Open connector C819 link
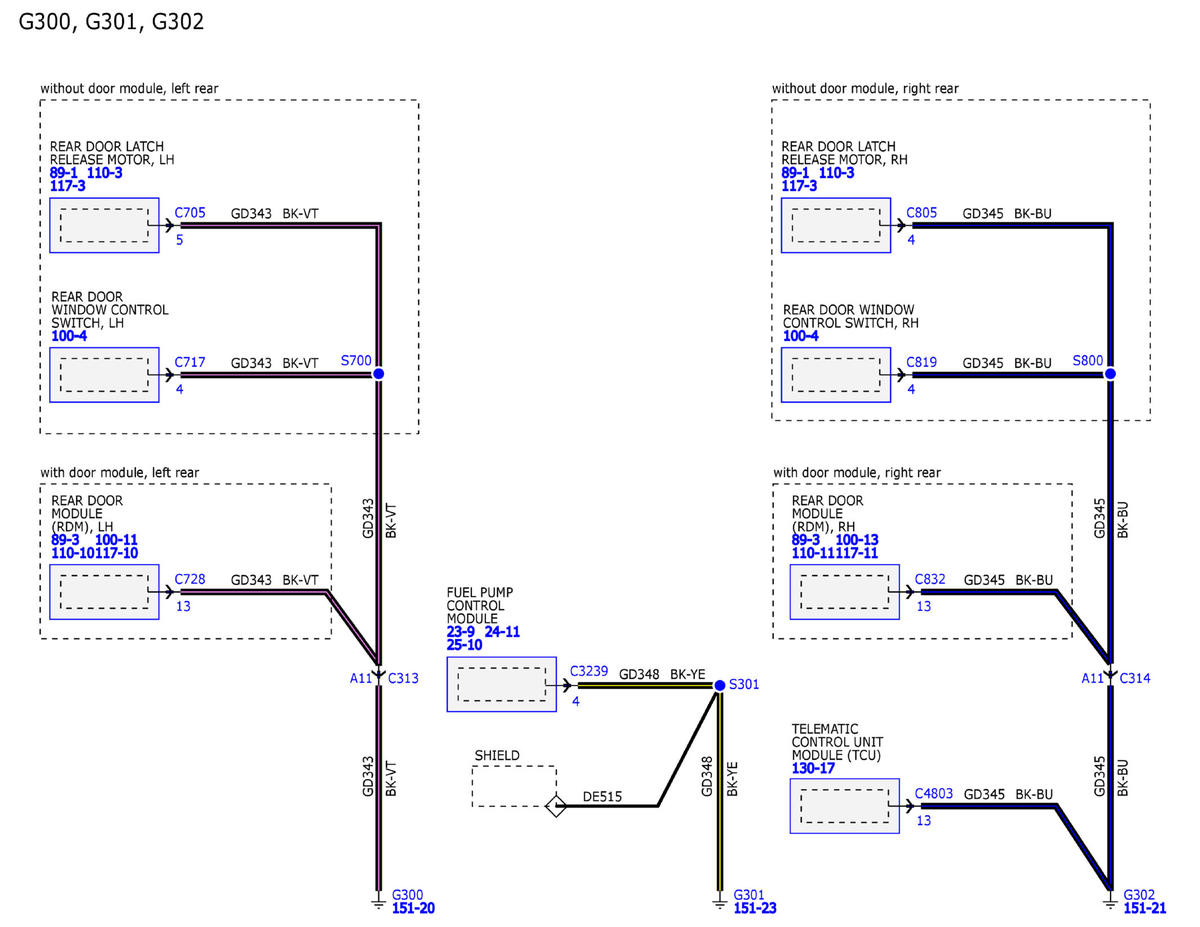 click(x=921, y=362)
